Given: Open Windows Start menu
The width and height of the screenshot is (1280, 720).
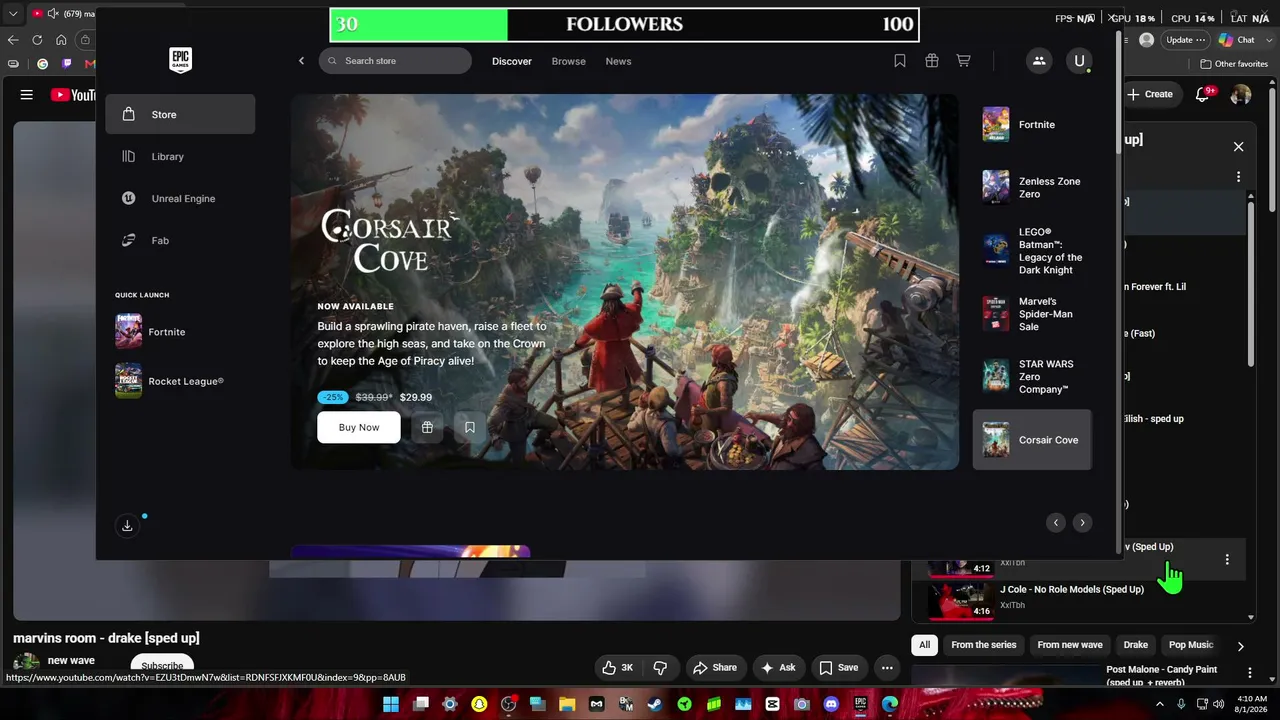Looking at the screenshot, I should pyautogui.click(x=390, y=704).
